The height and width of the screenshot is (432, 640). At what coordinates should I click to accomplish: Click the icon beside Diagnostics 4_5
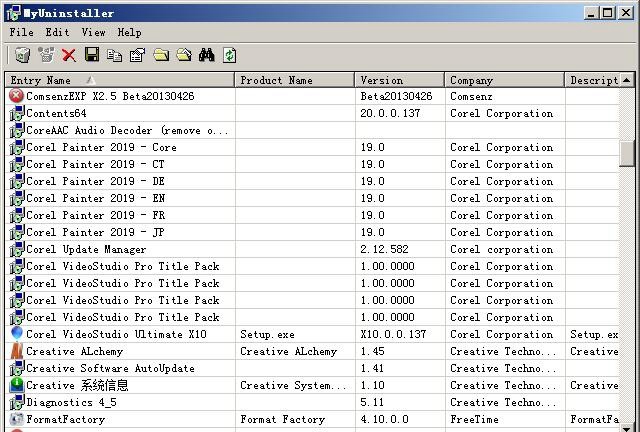pos(17,402)
